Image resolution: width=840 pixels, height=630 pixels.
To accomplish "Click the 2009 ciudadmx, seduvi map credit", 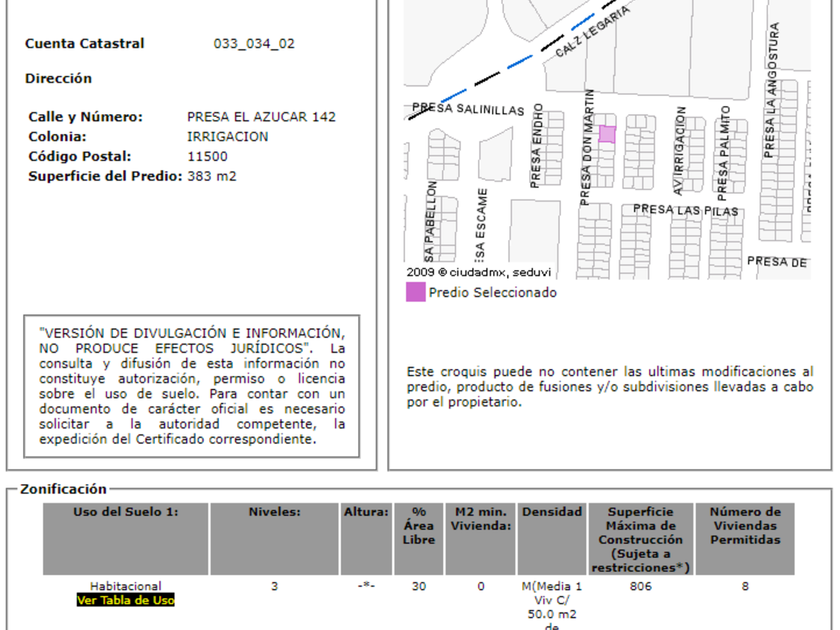I will pos(478,272).
